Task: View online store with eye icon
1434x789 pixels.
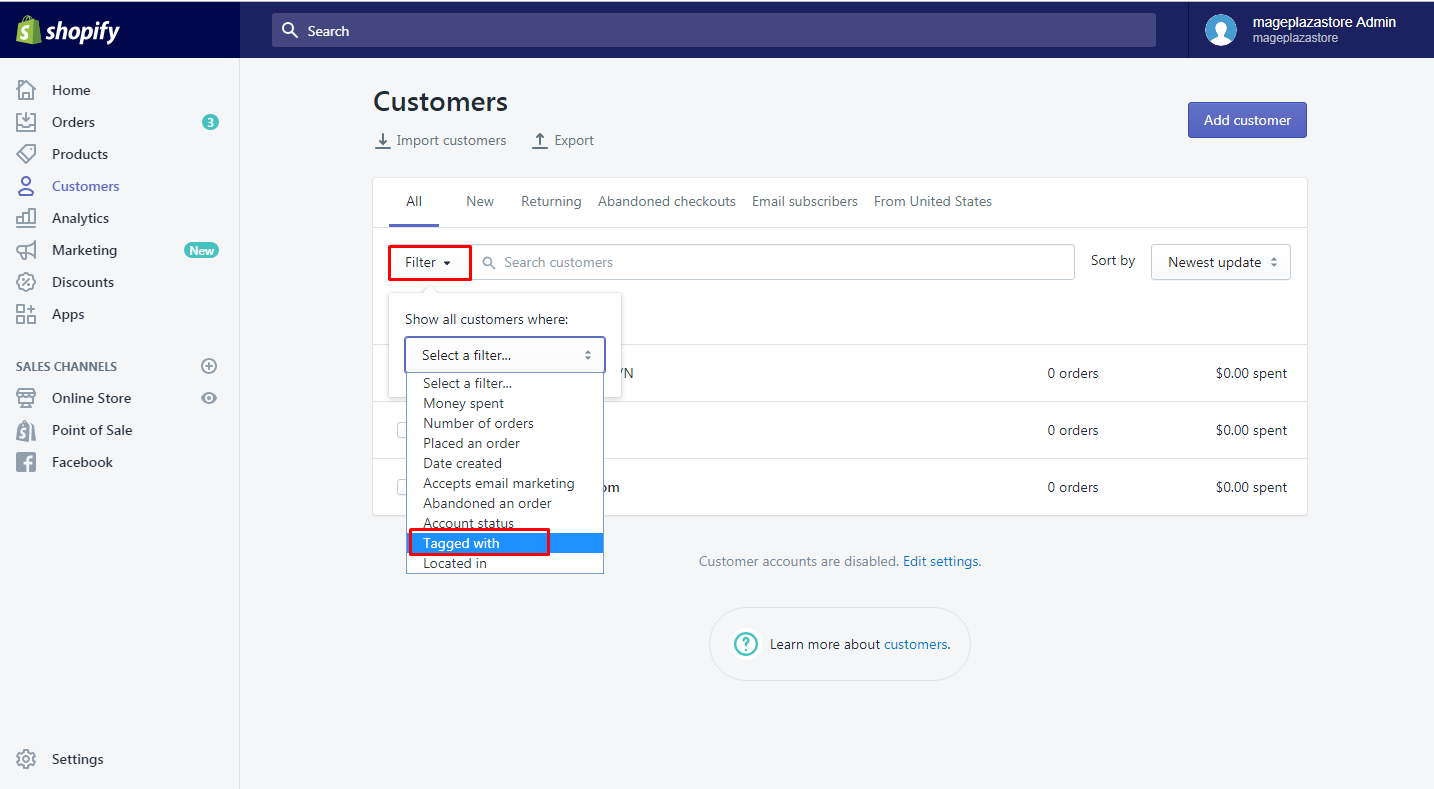Action: [x=209, y=398]
